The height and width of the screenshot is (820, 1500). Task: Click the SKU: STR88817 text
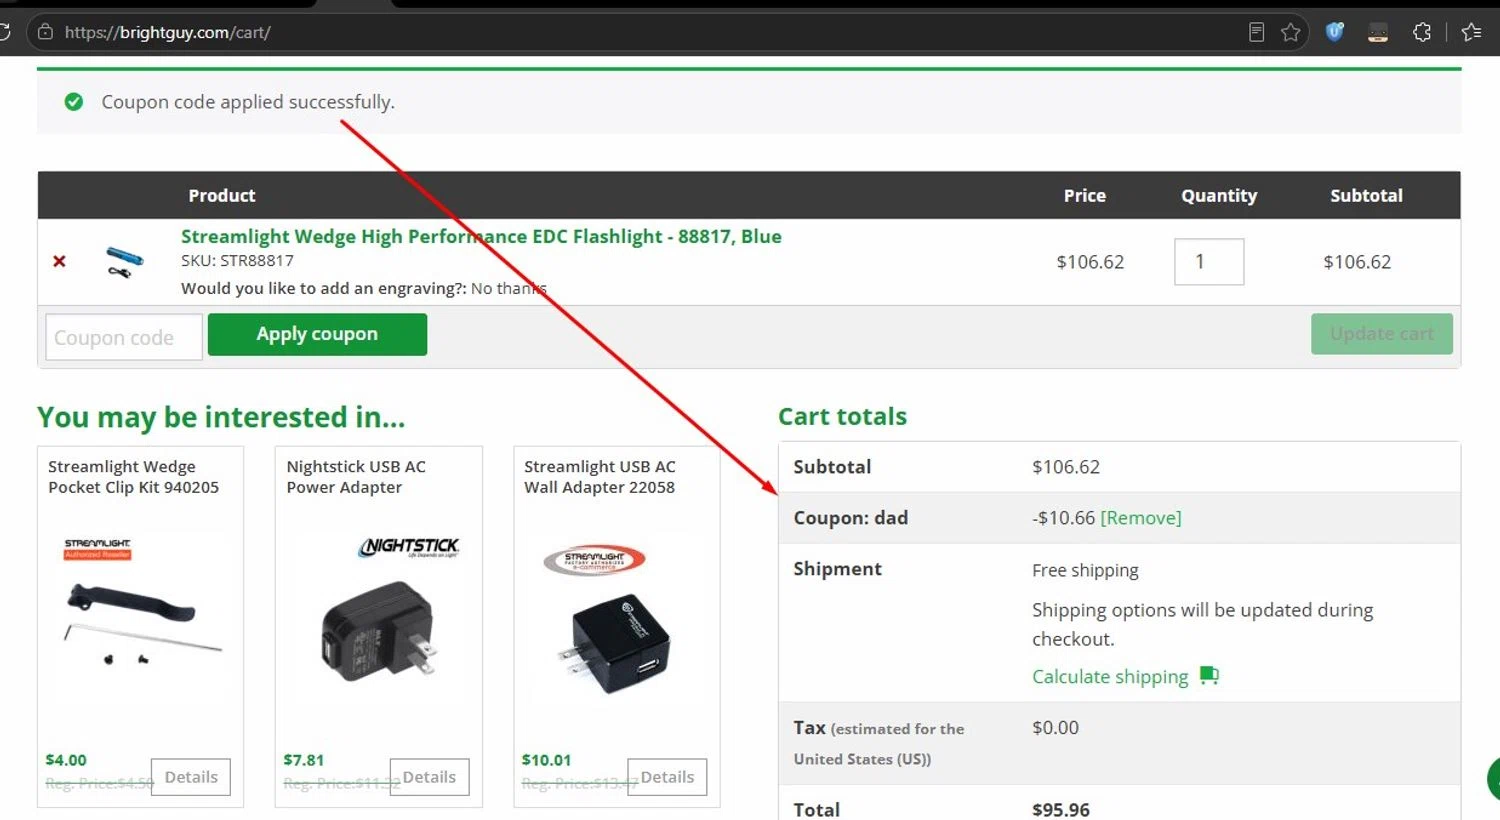coord(237,261)
